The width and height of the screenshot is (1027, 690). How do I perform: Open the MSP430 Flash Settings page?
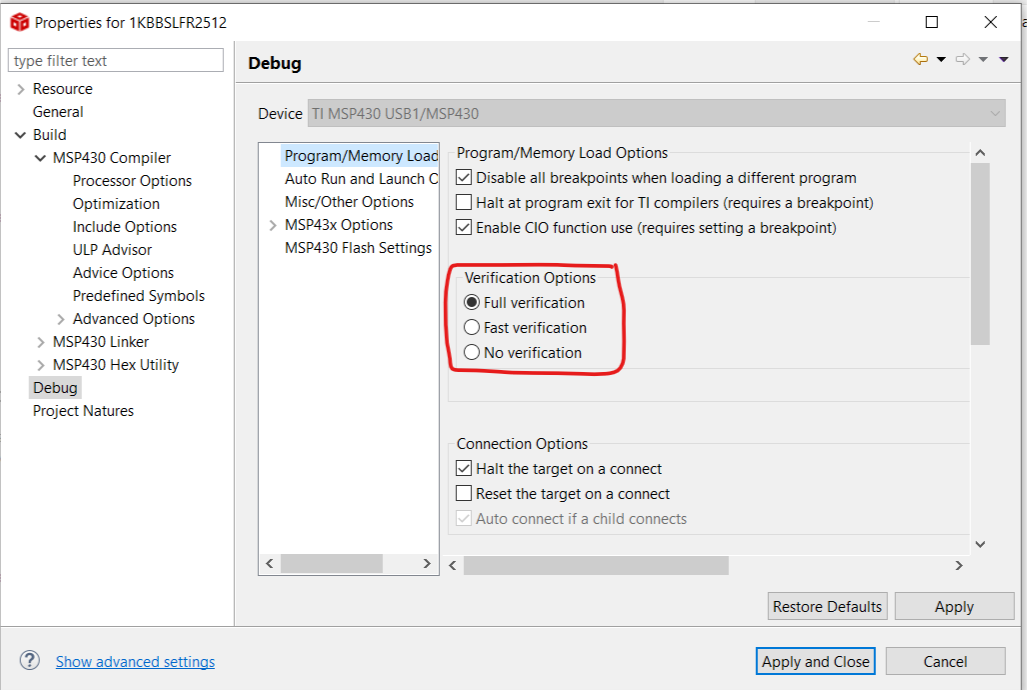tap(358, 248)
